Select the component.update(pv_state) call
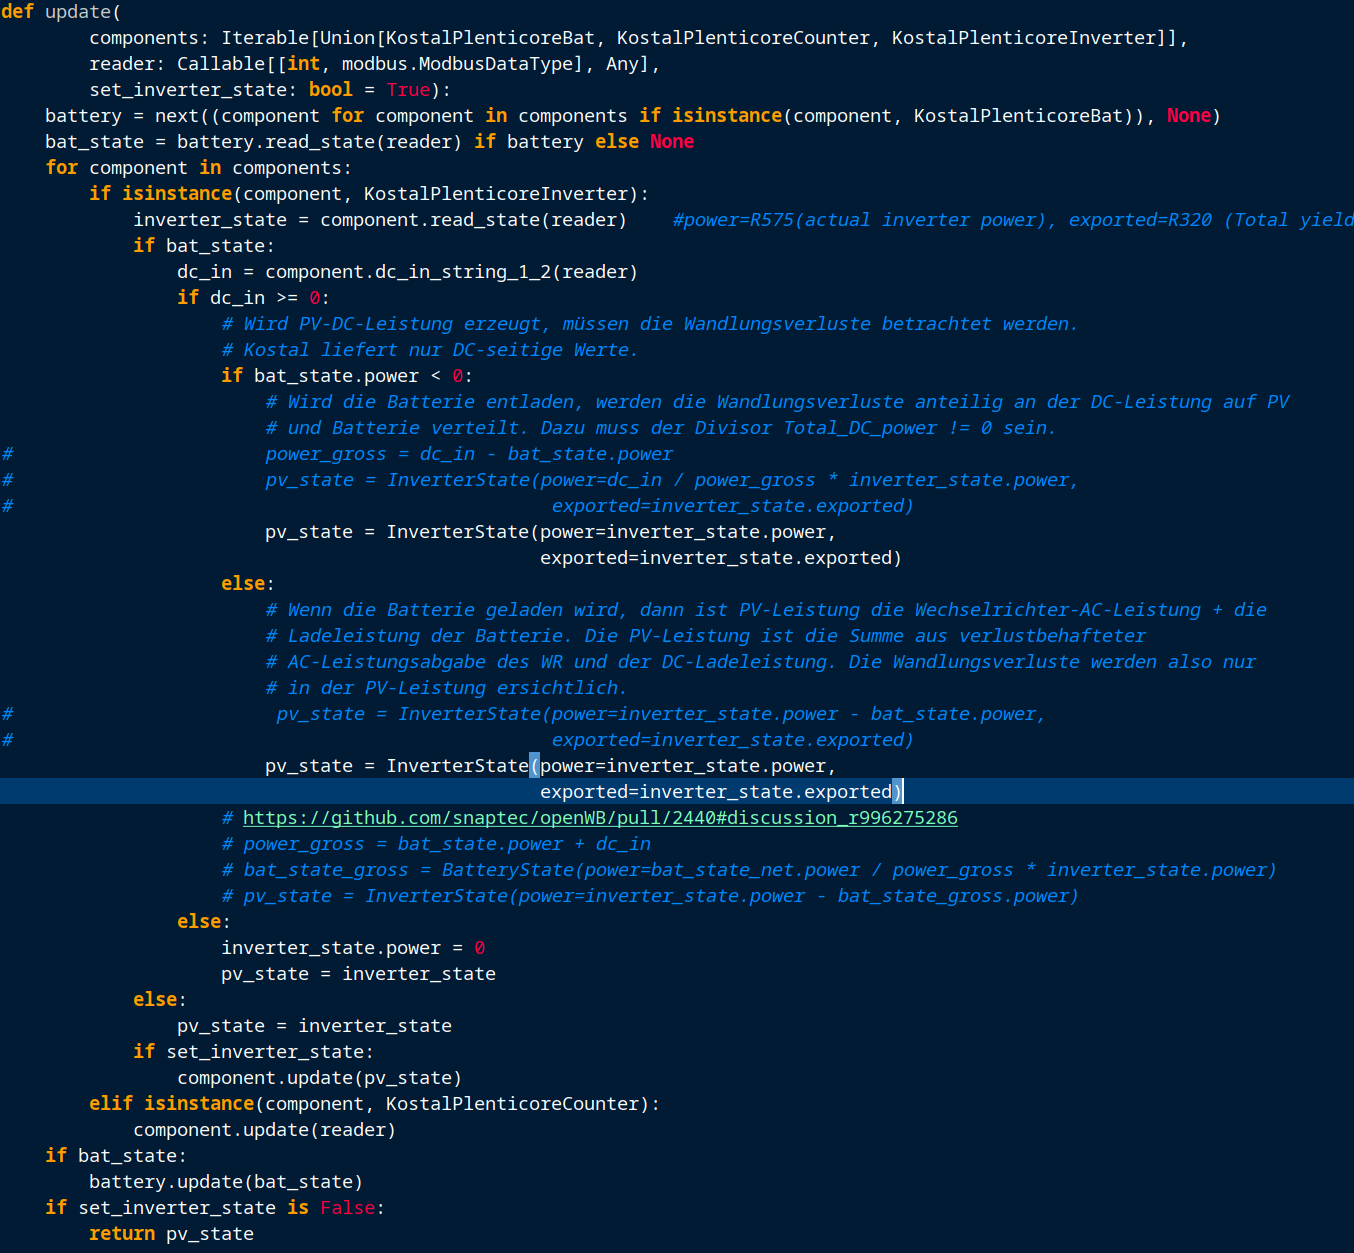Image resolution: width=1354 pixels, height=1253 pixels. (x=319, y=1077)
